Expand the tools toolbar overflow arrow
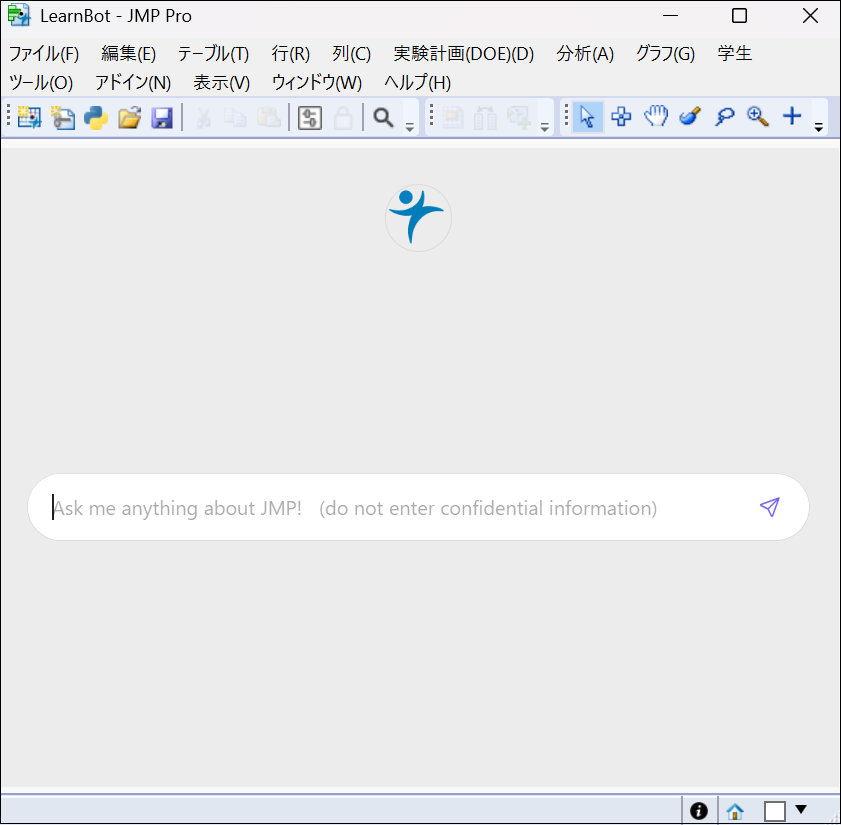This screenshot has height=825, width=841. [x=818, y=127]
